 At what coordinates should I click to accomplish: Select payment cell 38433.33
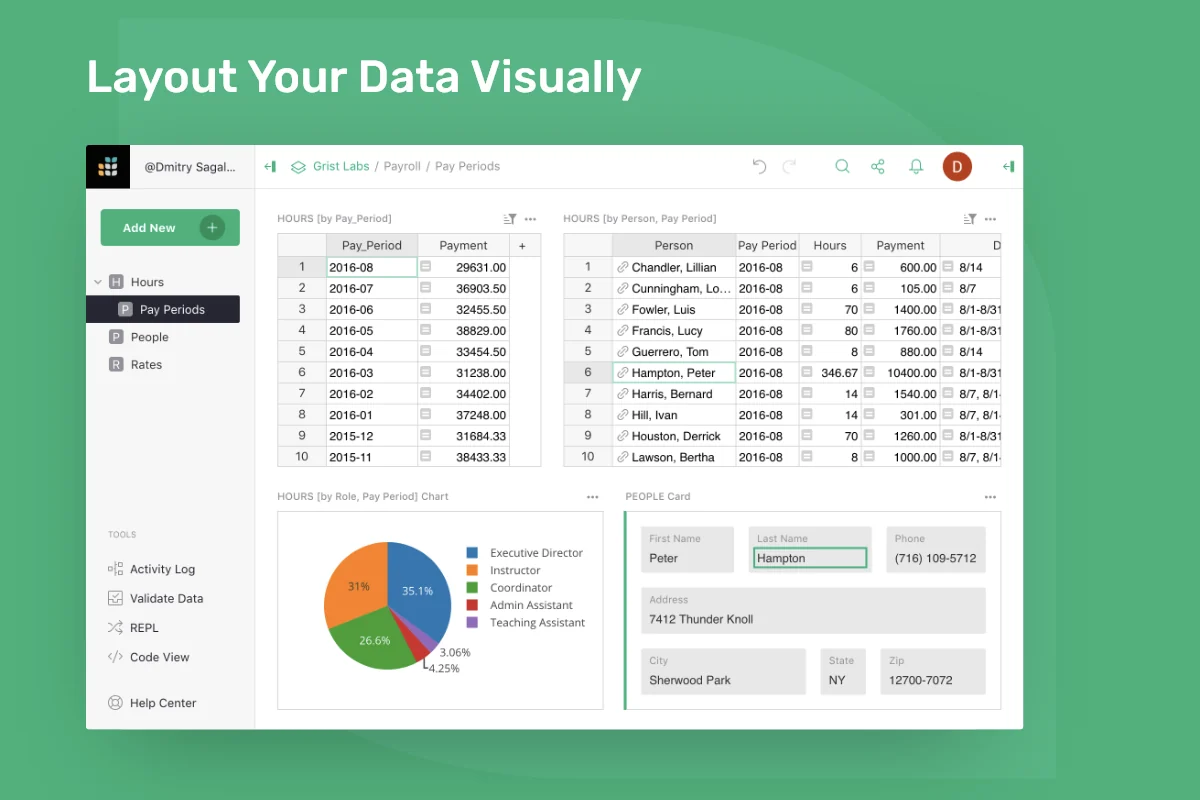[x=464, y=456]
